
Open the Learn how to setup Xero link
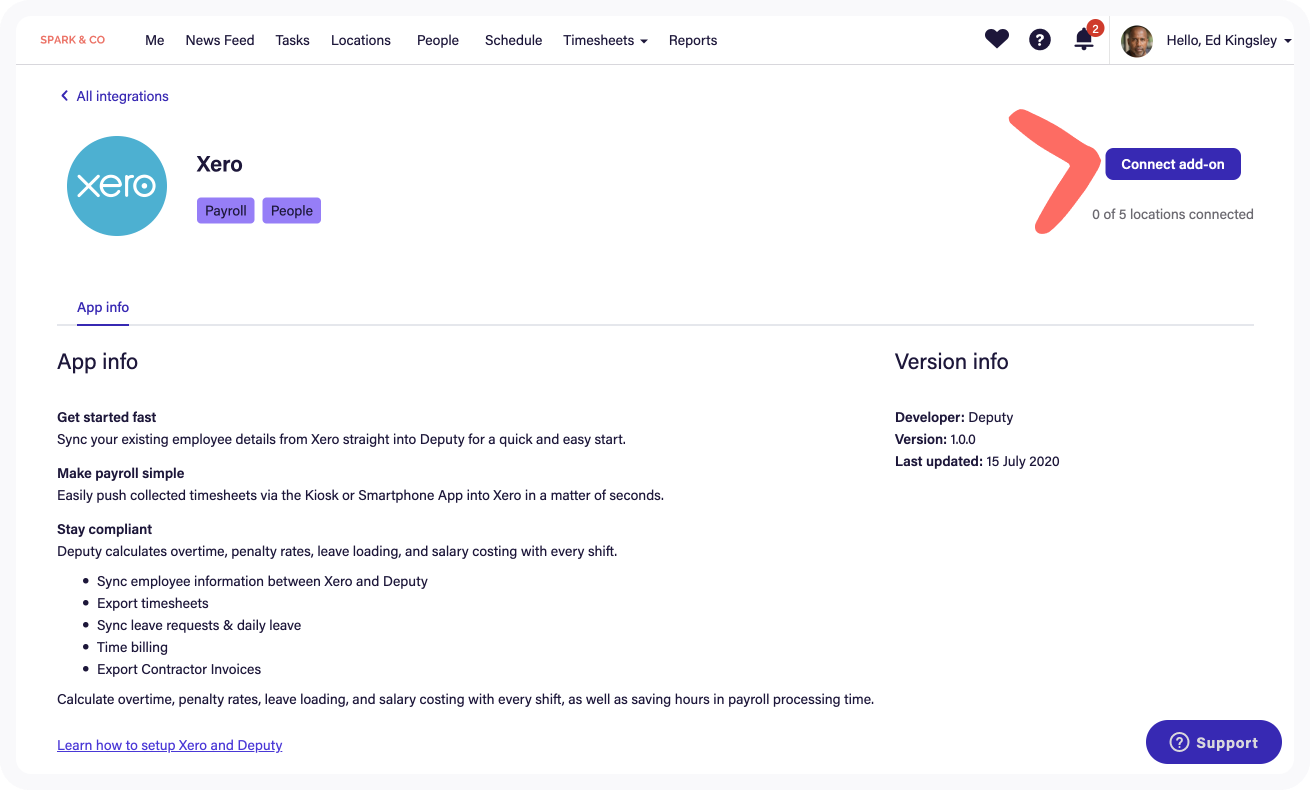pos(169,745)
